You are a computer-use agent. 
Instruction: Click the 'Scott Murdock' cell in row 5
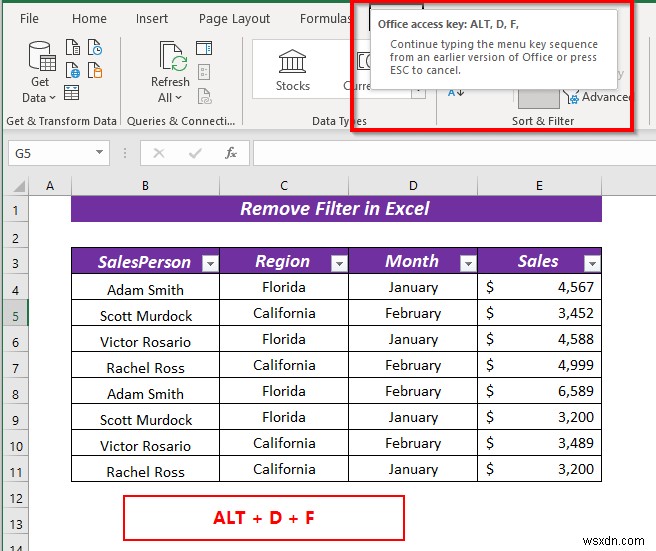(145, 313)
